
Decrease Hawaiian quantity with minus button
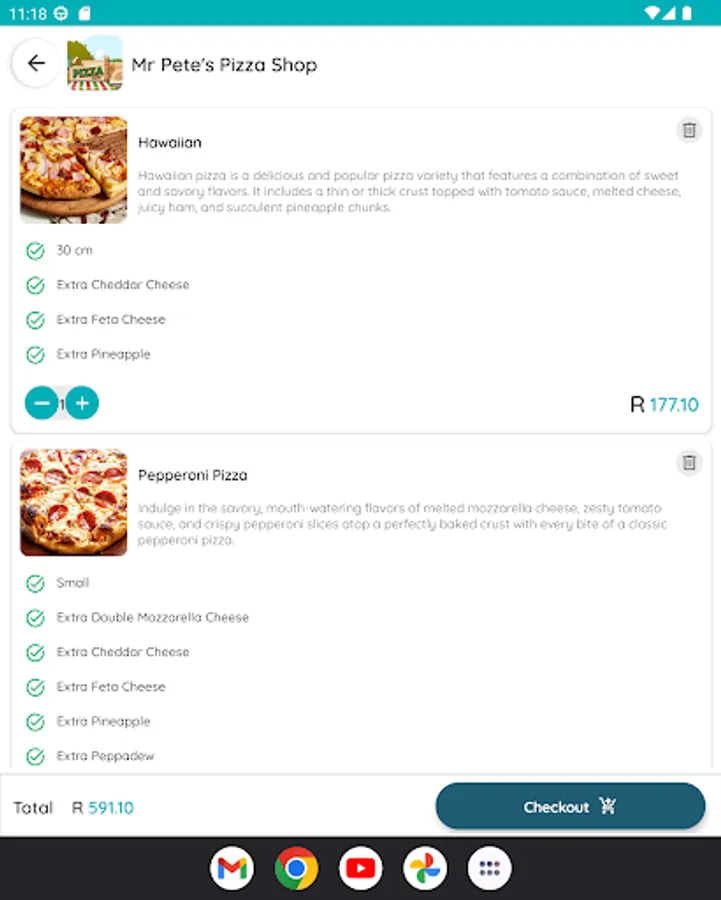tap(41, 403)
